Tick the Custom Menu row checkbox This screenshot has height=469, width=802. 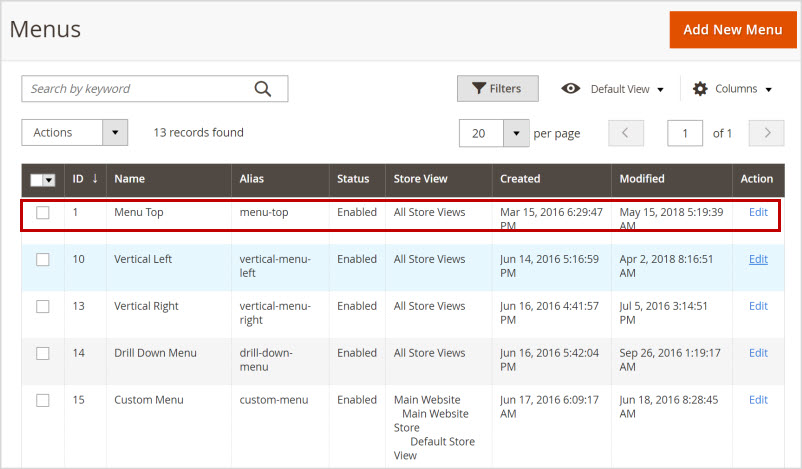pyautogui.click(x=43, y=400)
